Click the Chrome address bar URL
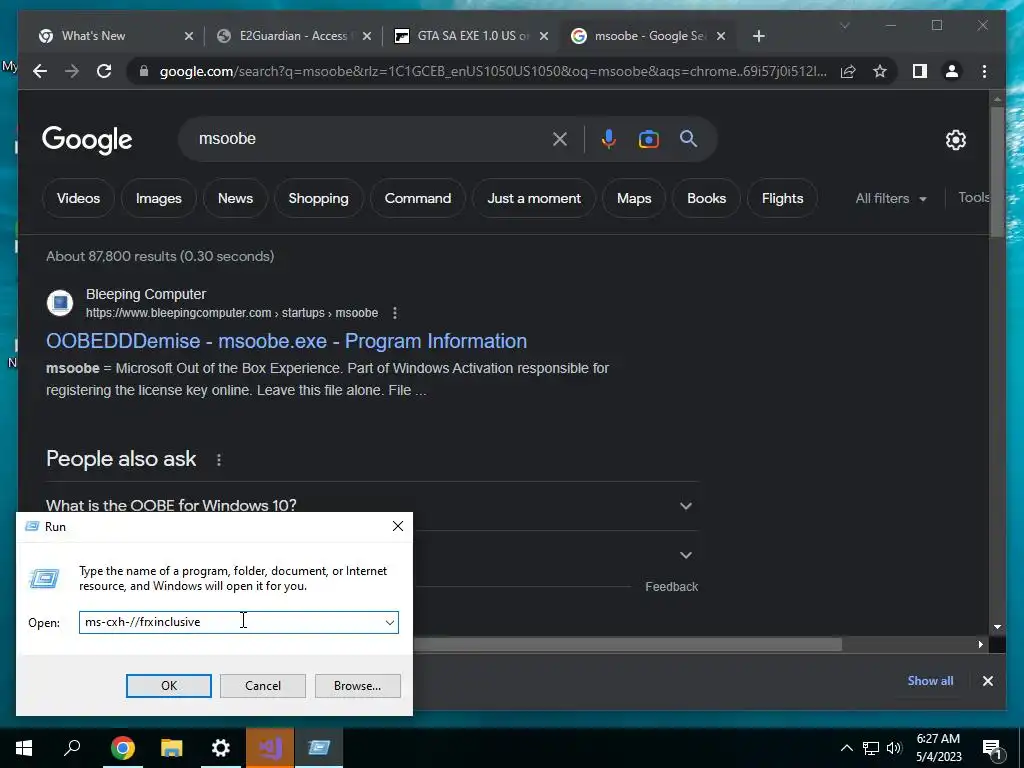The width and height of the screenshot is (1024, 768). tap(493, 71)
